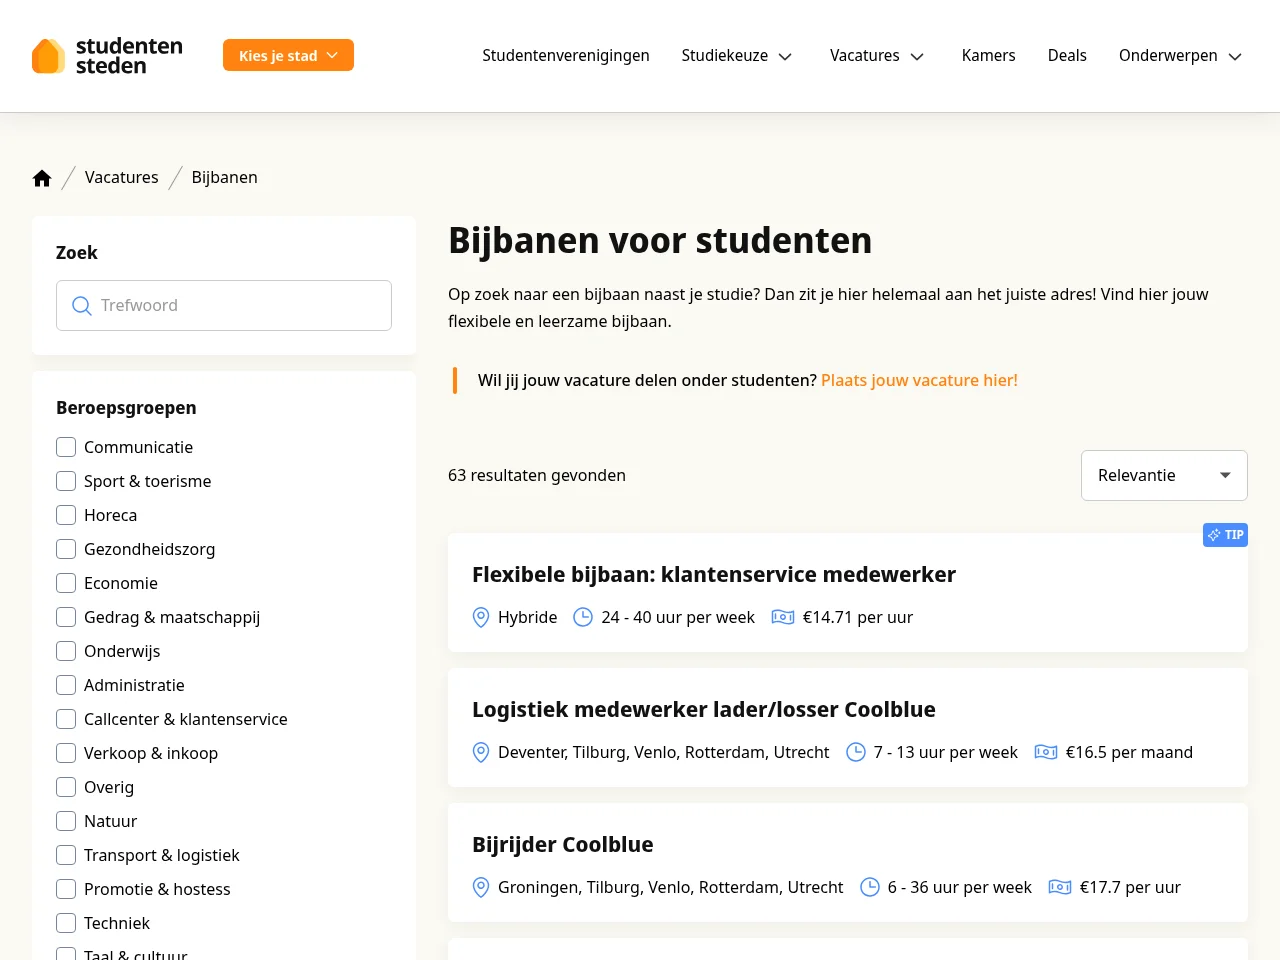Image resolution: width=1280 pixels, height=960 pixels.
Task: Check the Communicatie checkbox
Action: pyautogui.click(x=66, y=447)
